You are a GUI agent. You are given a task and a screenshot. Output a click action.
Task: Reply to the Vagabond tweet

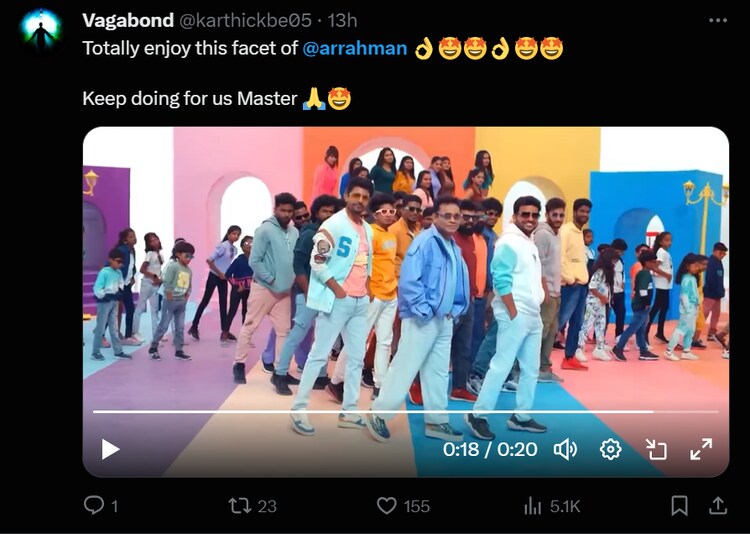[x=94, y=506]
